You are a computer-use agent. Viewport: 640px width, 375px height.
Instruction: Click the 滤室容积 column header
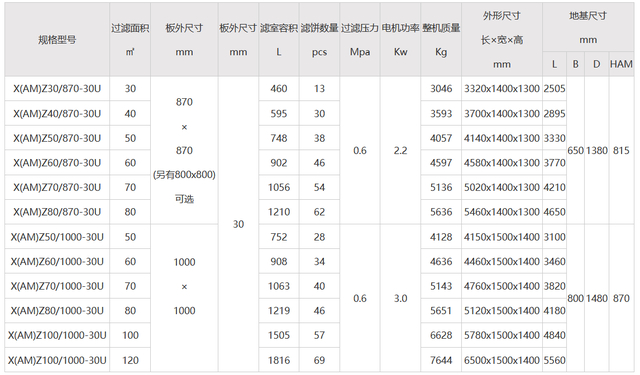click(279, 40)
